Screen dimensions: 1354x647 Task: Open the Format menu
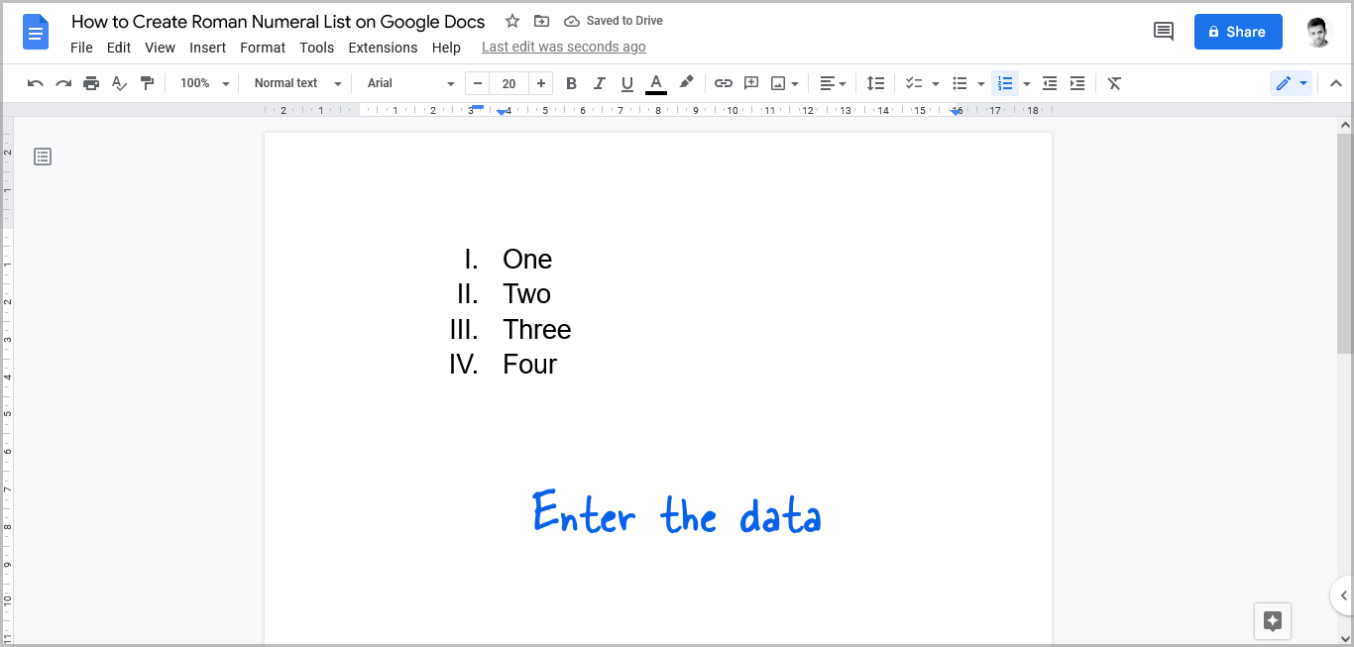(x=262, y=47)
